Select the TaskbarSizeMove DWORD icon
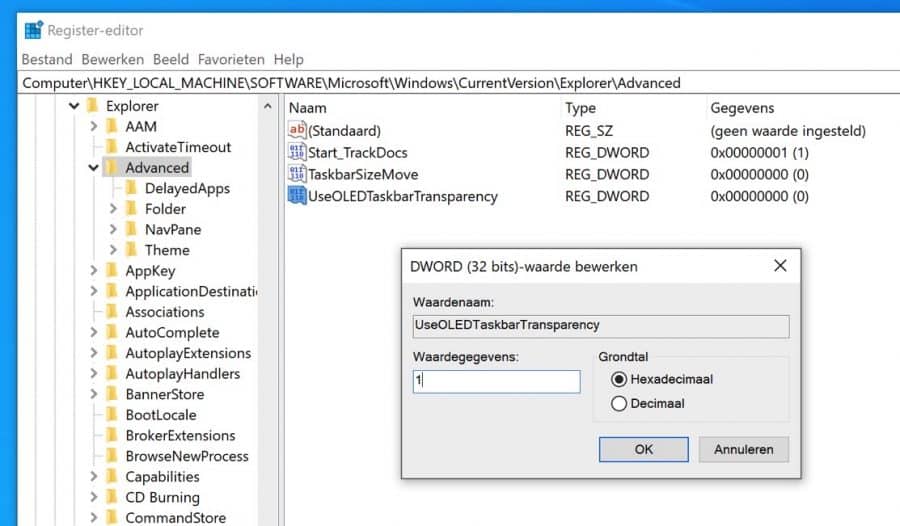Image resolution: width=900 pixels, height=526 pixels. click(297, 173)
